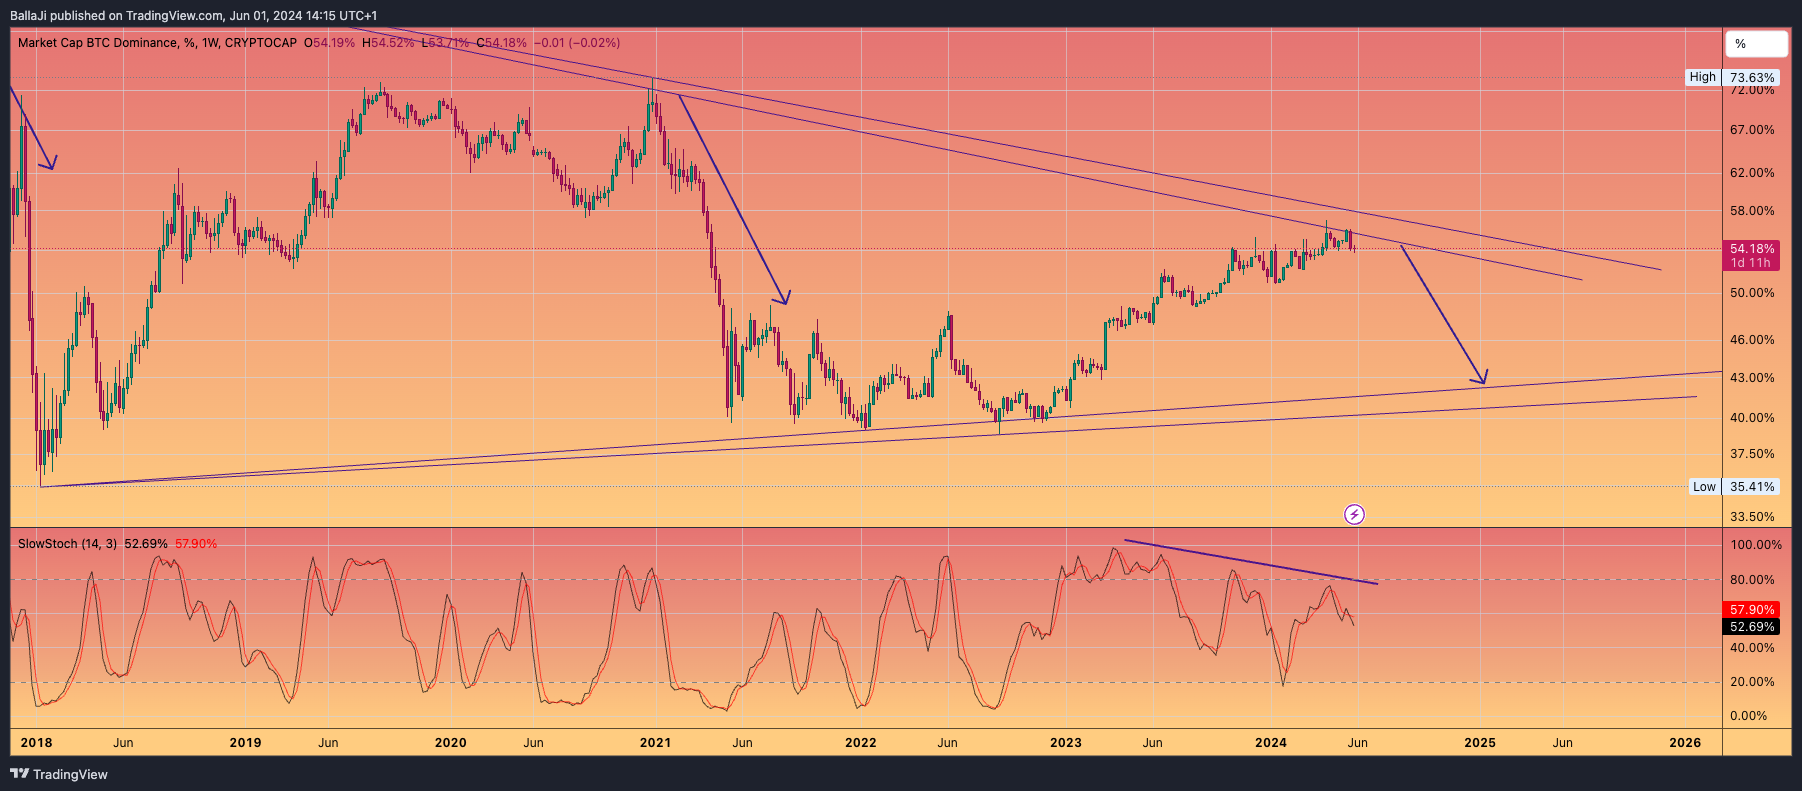Click the 100.00% stochastic axis label
This screenshot has width=1802, height=791.
pyautogui.click(x=1756, y=545)
